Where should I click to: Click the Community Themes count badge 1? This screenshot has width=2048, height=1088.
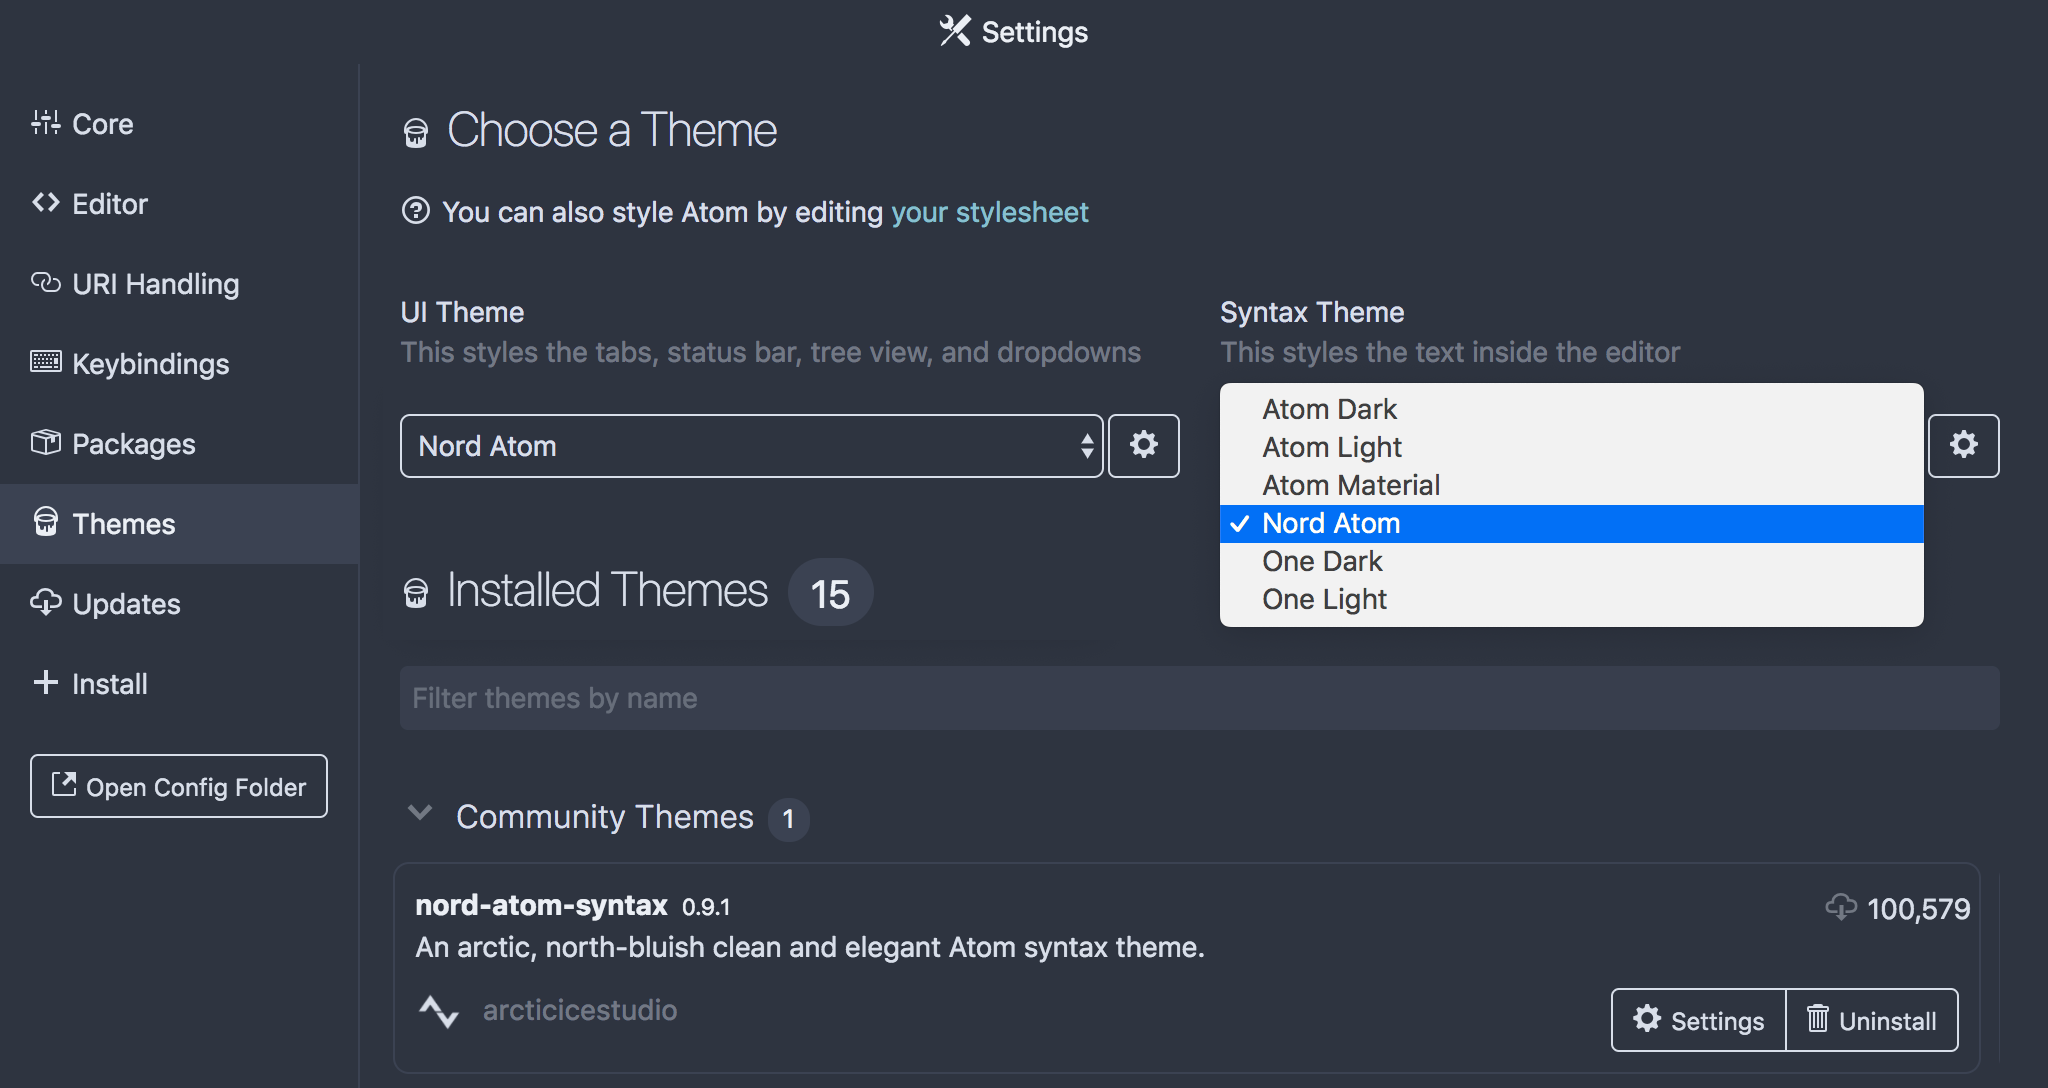click(788, 819)
